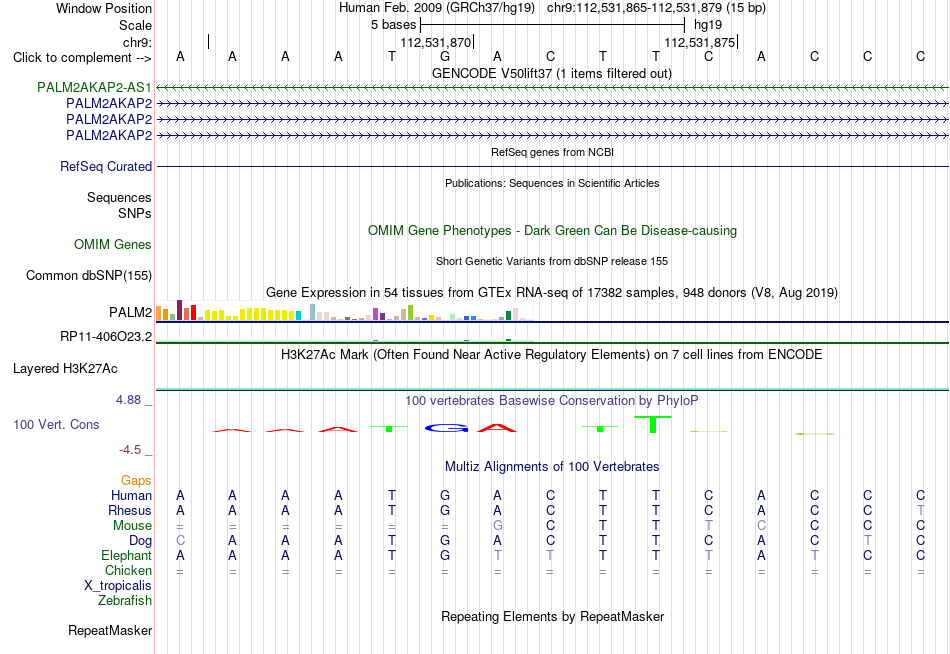Click the OMIM Gene Phenotypes track title
The width and height of the screenshot is (950, 654).
[x=552, y=230]
